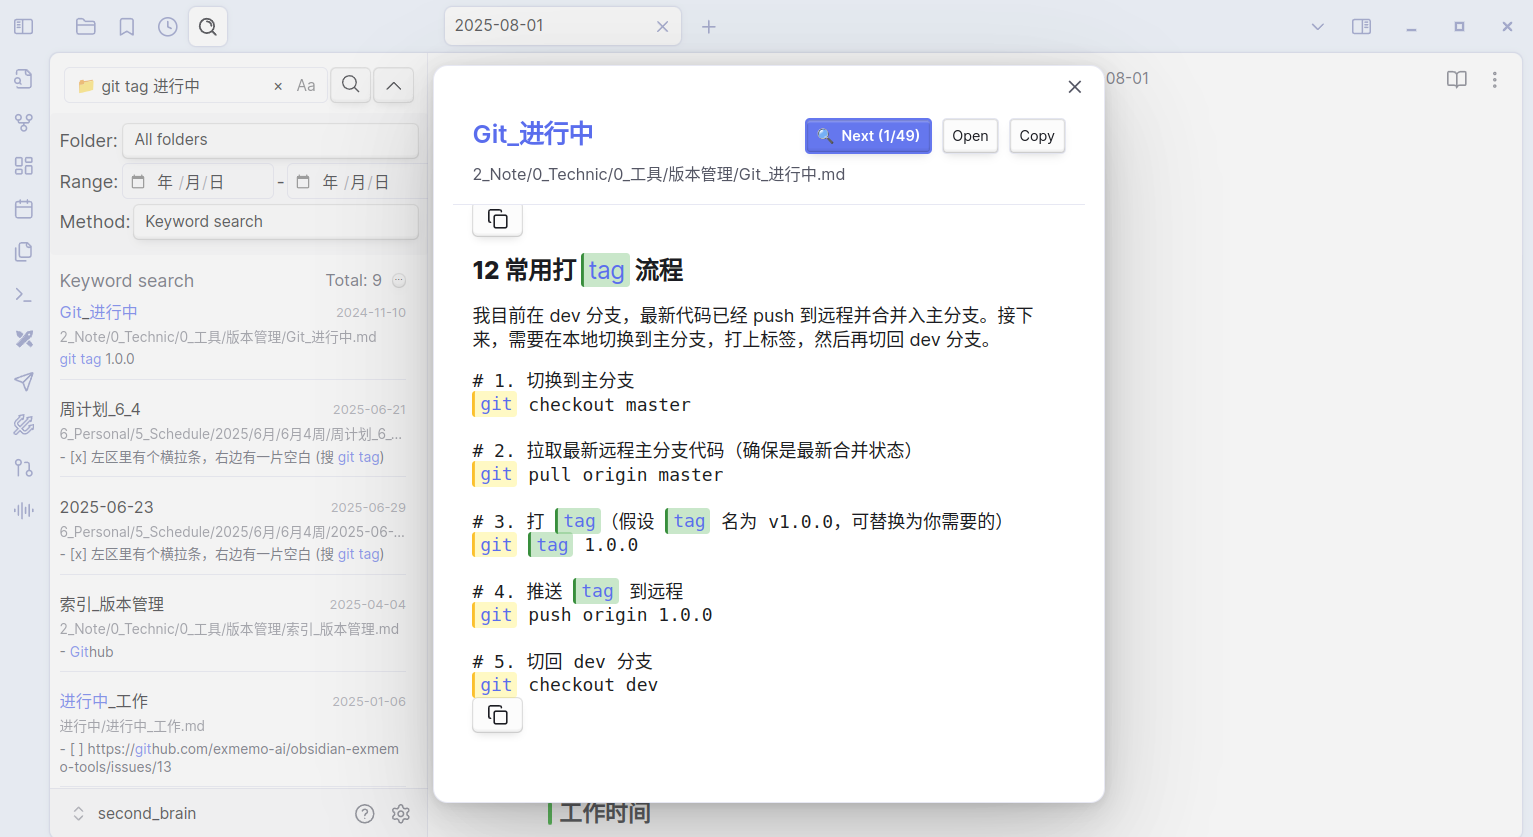Open the tab list dropdown chevron
This screenshot has height=837, width=1533.
[x=1318, y=27]
